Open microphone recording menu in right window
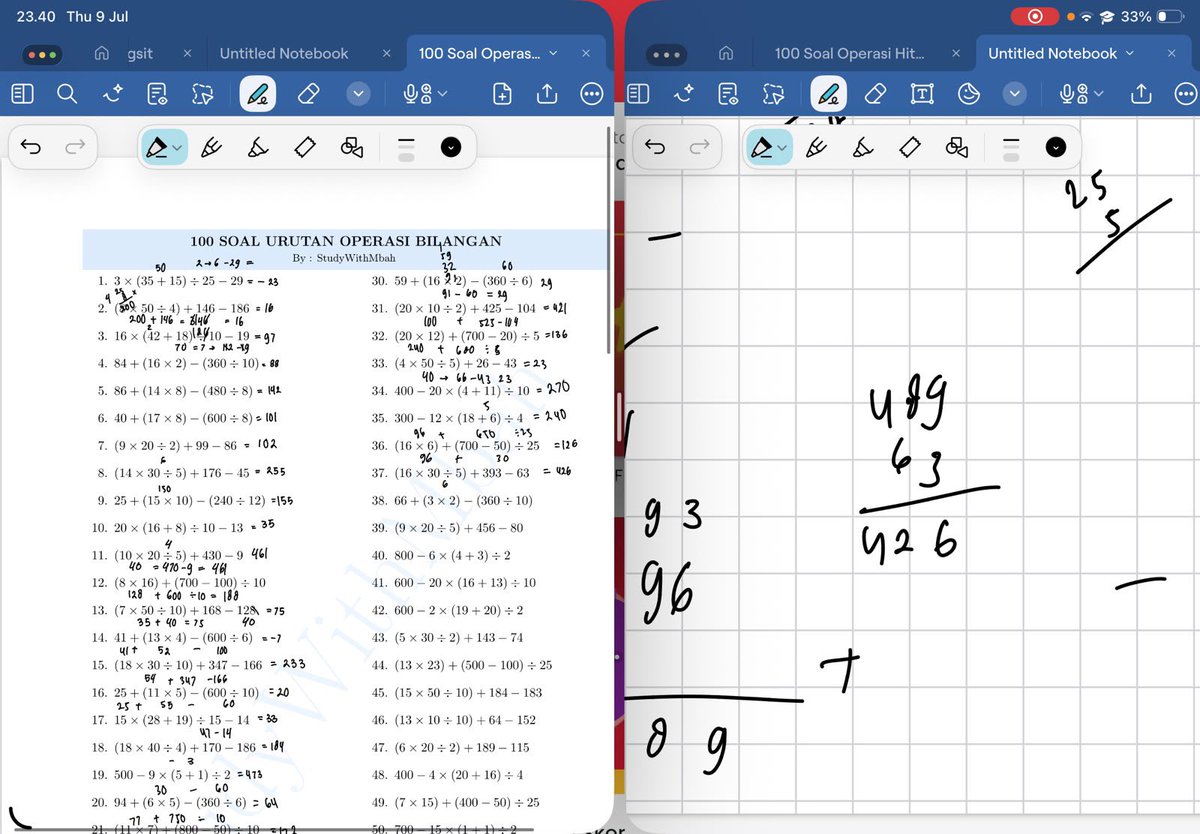 1081,94
